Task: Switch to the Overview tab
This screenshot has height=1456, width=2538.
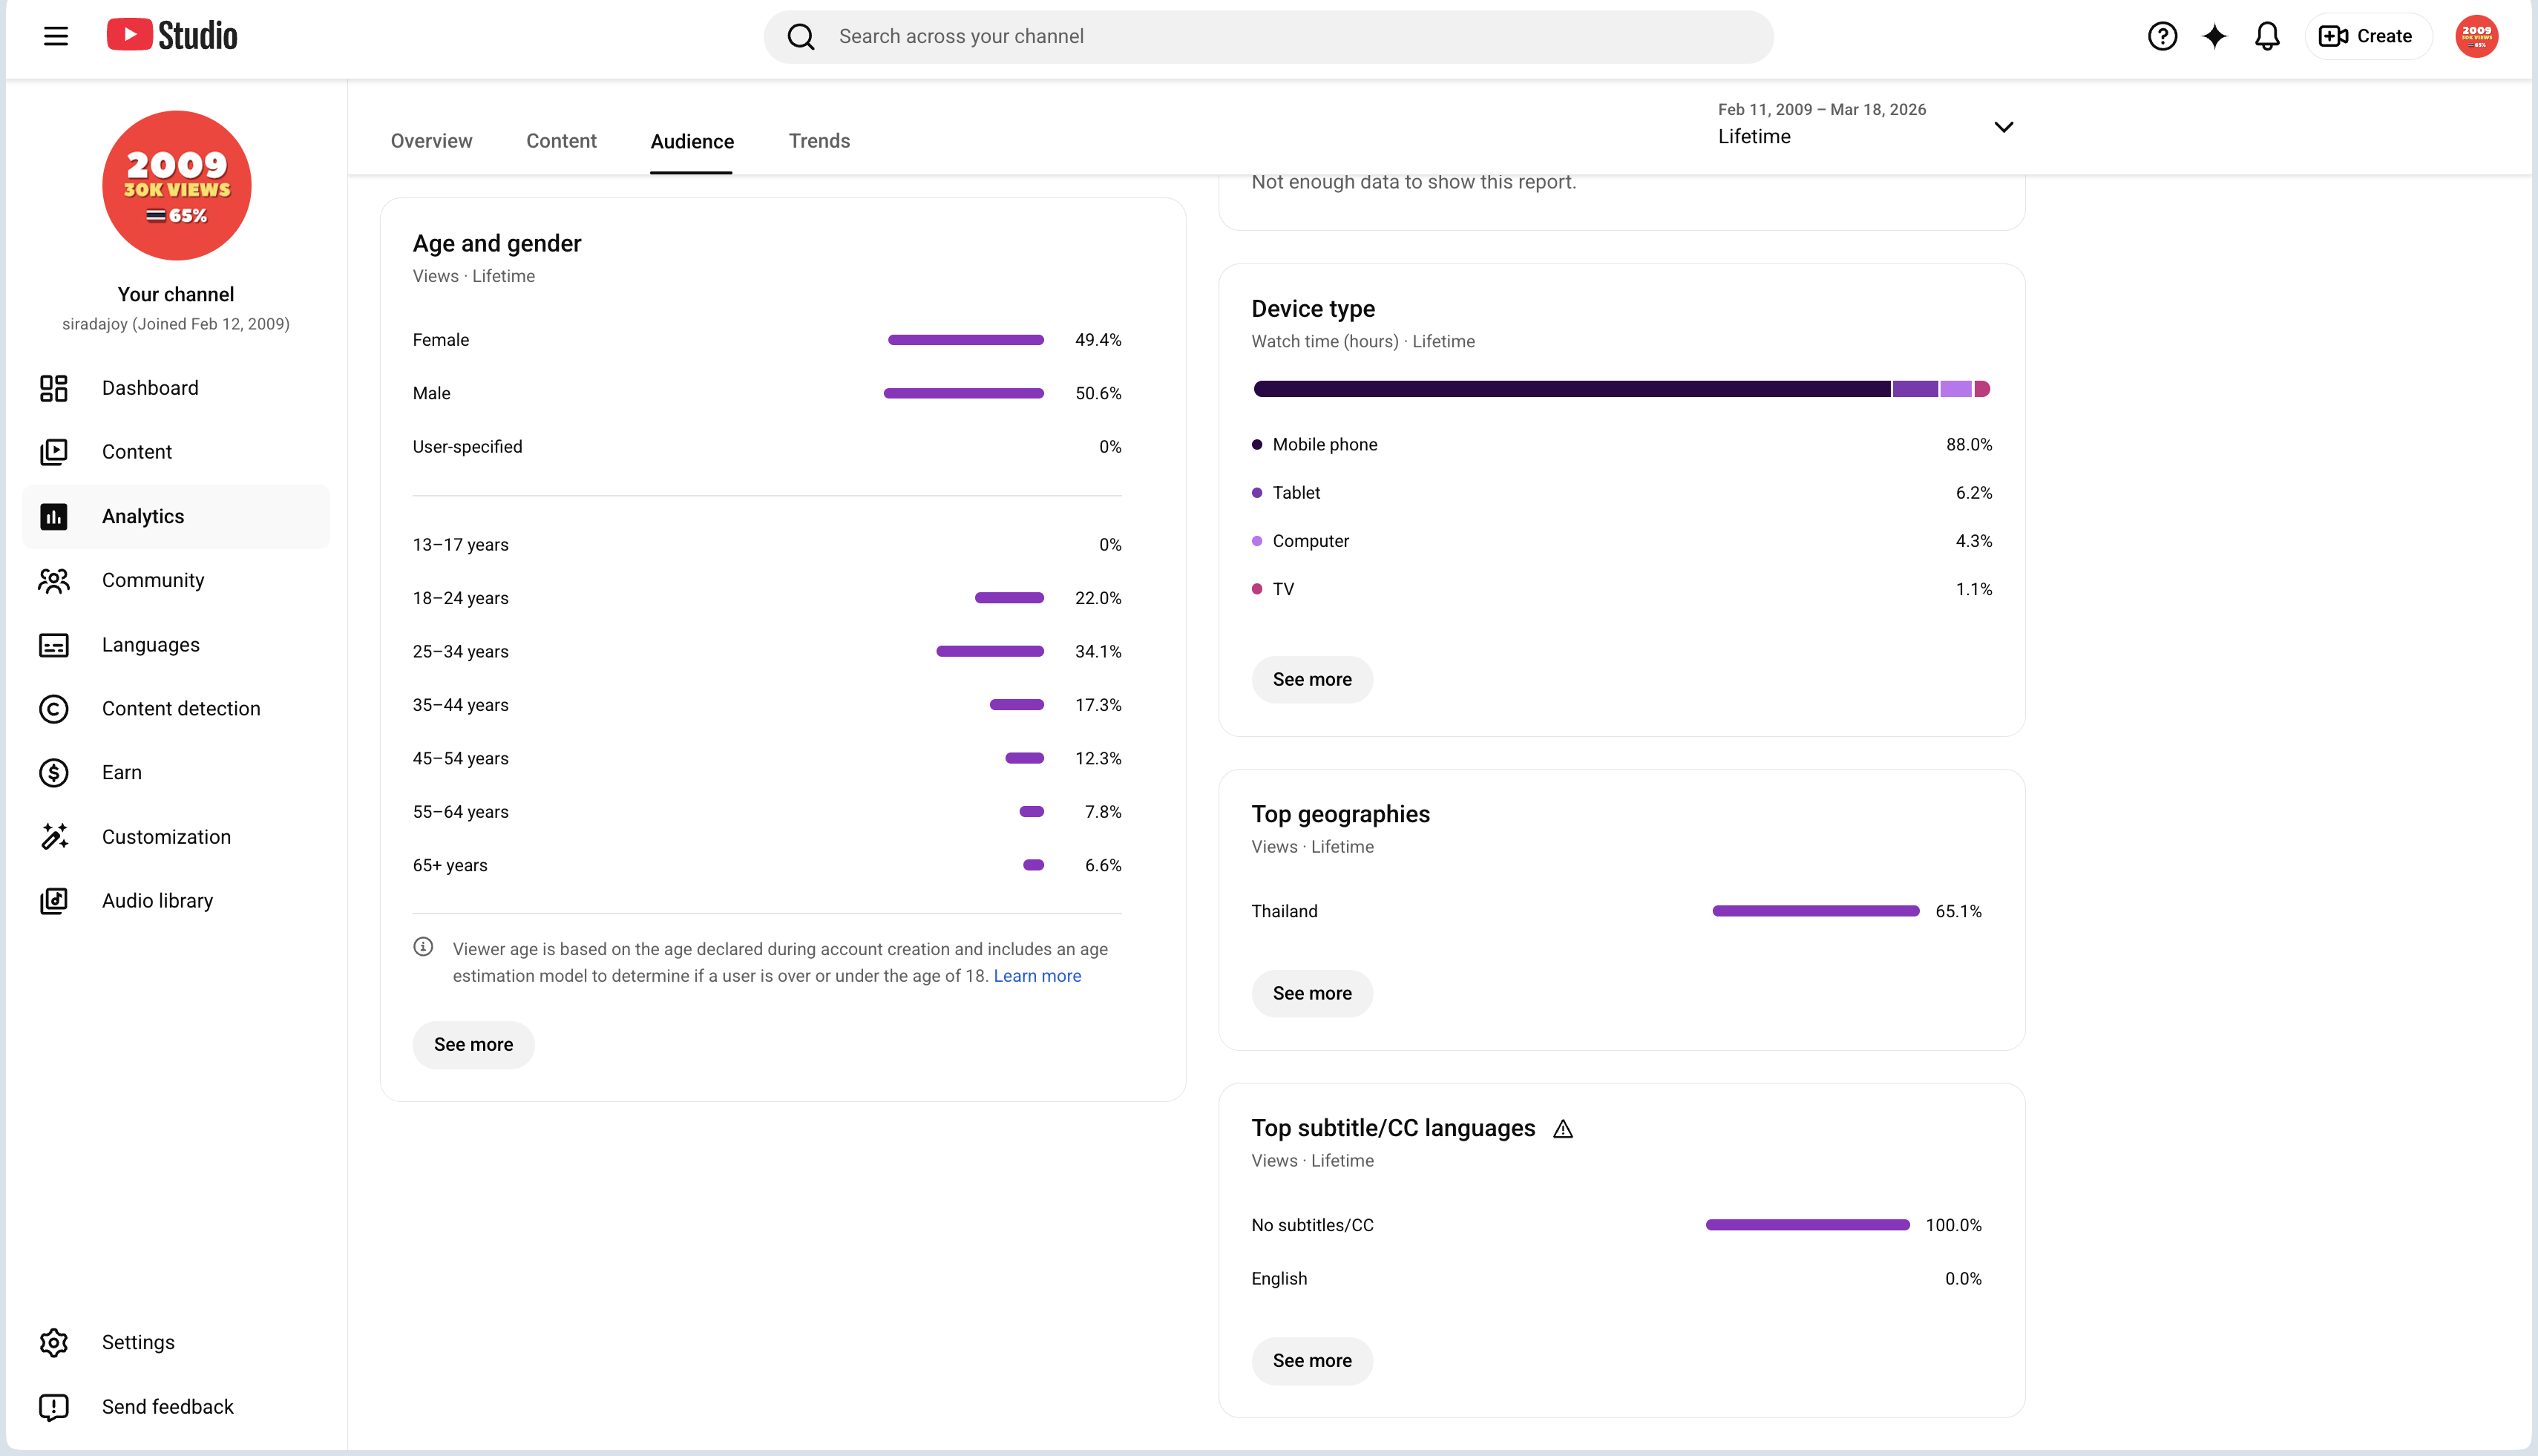Action: click(431, 141)
